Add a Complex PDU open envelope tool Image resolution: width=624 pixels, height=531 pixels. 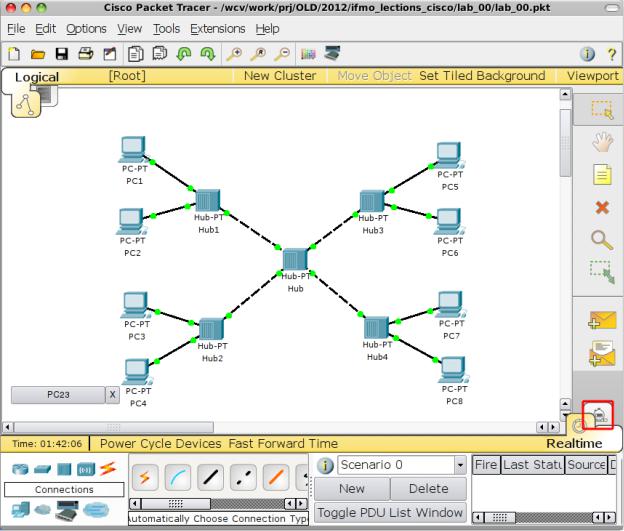pos(602,353)
